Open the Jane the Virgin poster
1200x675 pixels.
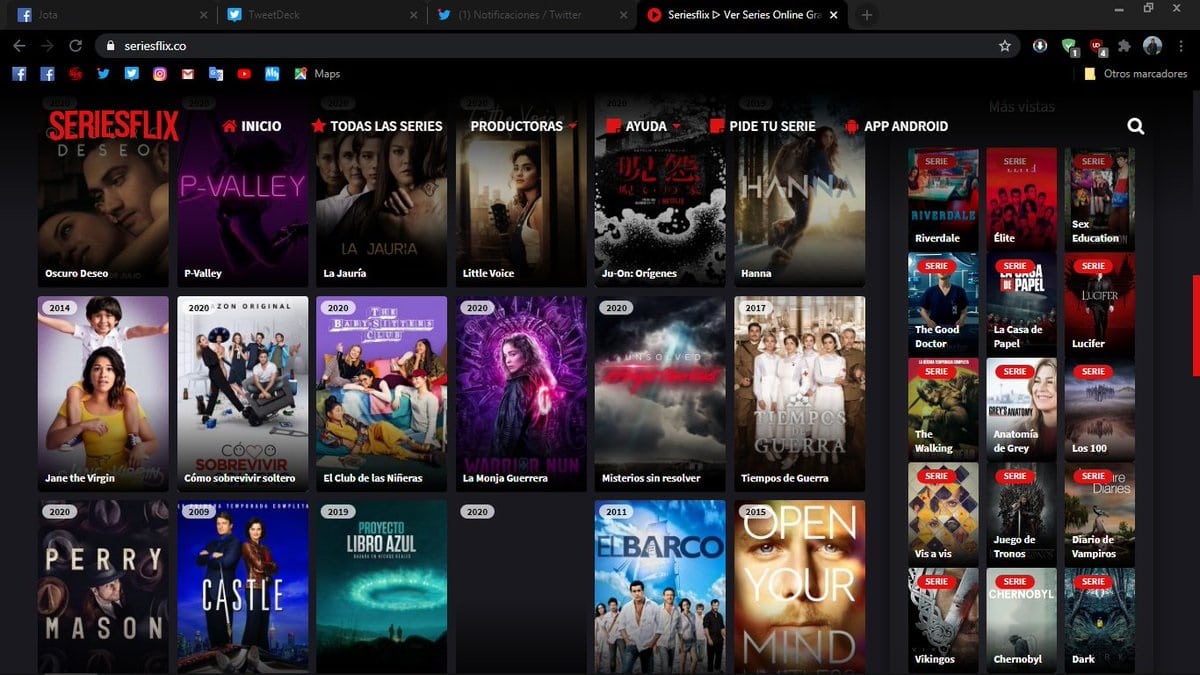pyautogui.click(x=103, y=393)
